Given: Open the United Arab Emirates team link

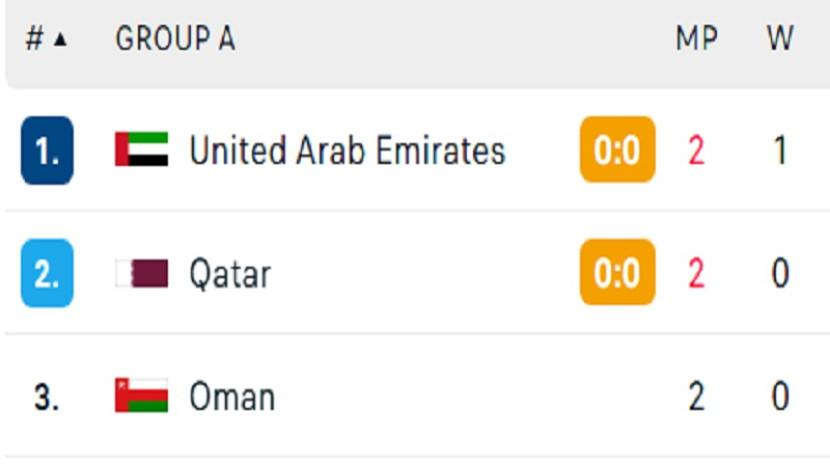Looking at the screenshot, I should click(347, 151).
